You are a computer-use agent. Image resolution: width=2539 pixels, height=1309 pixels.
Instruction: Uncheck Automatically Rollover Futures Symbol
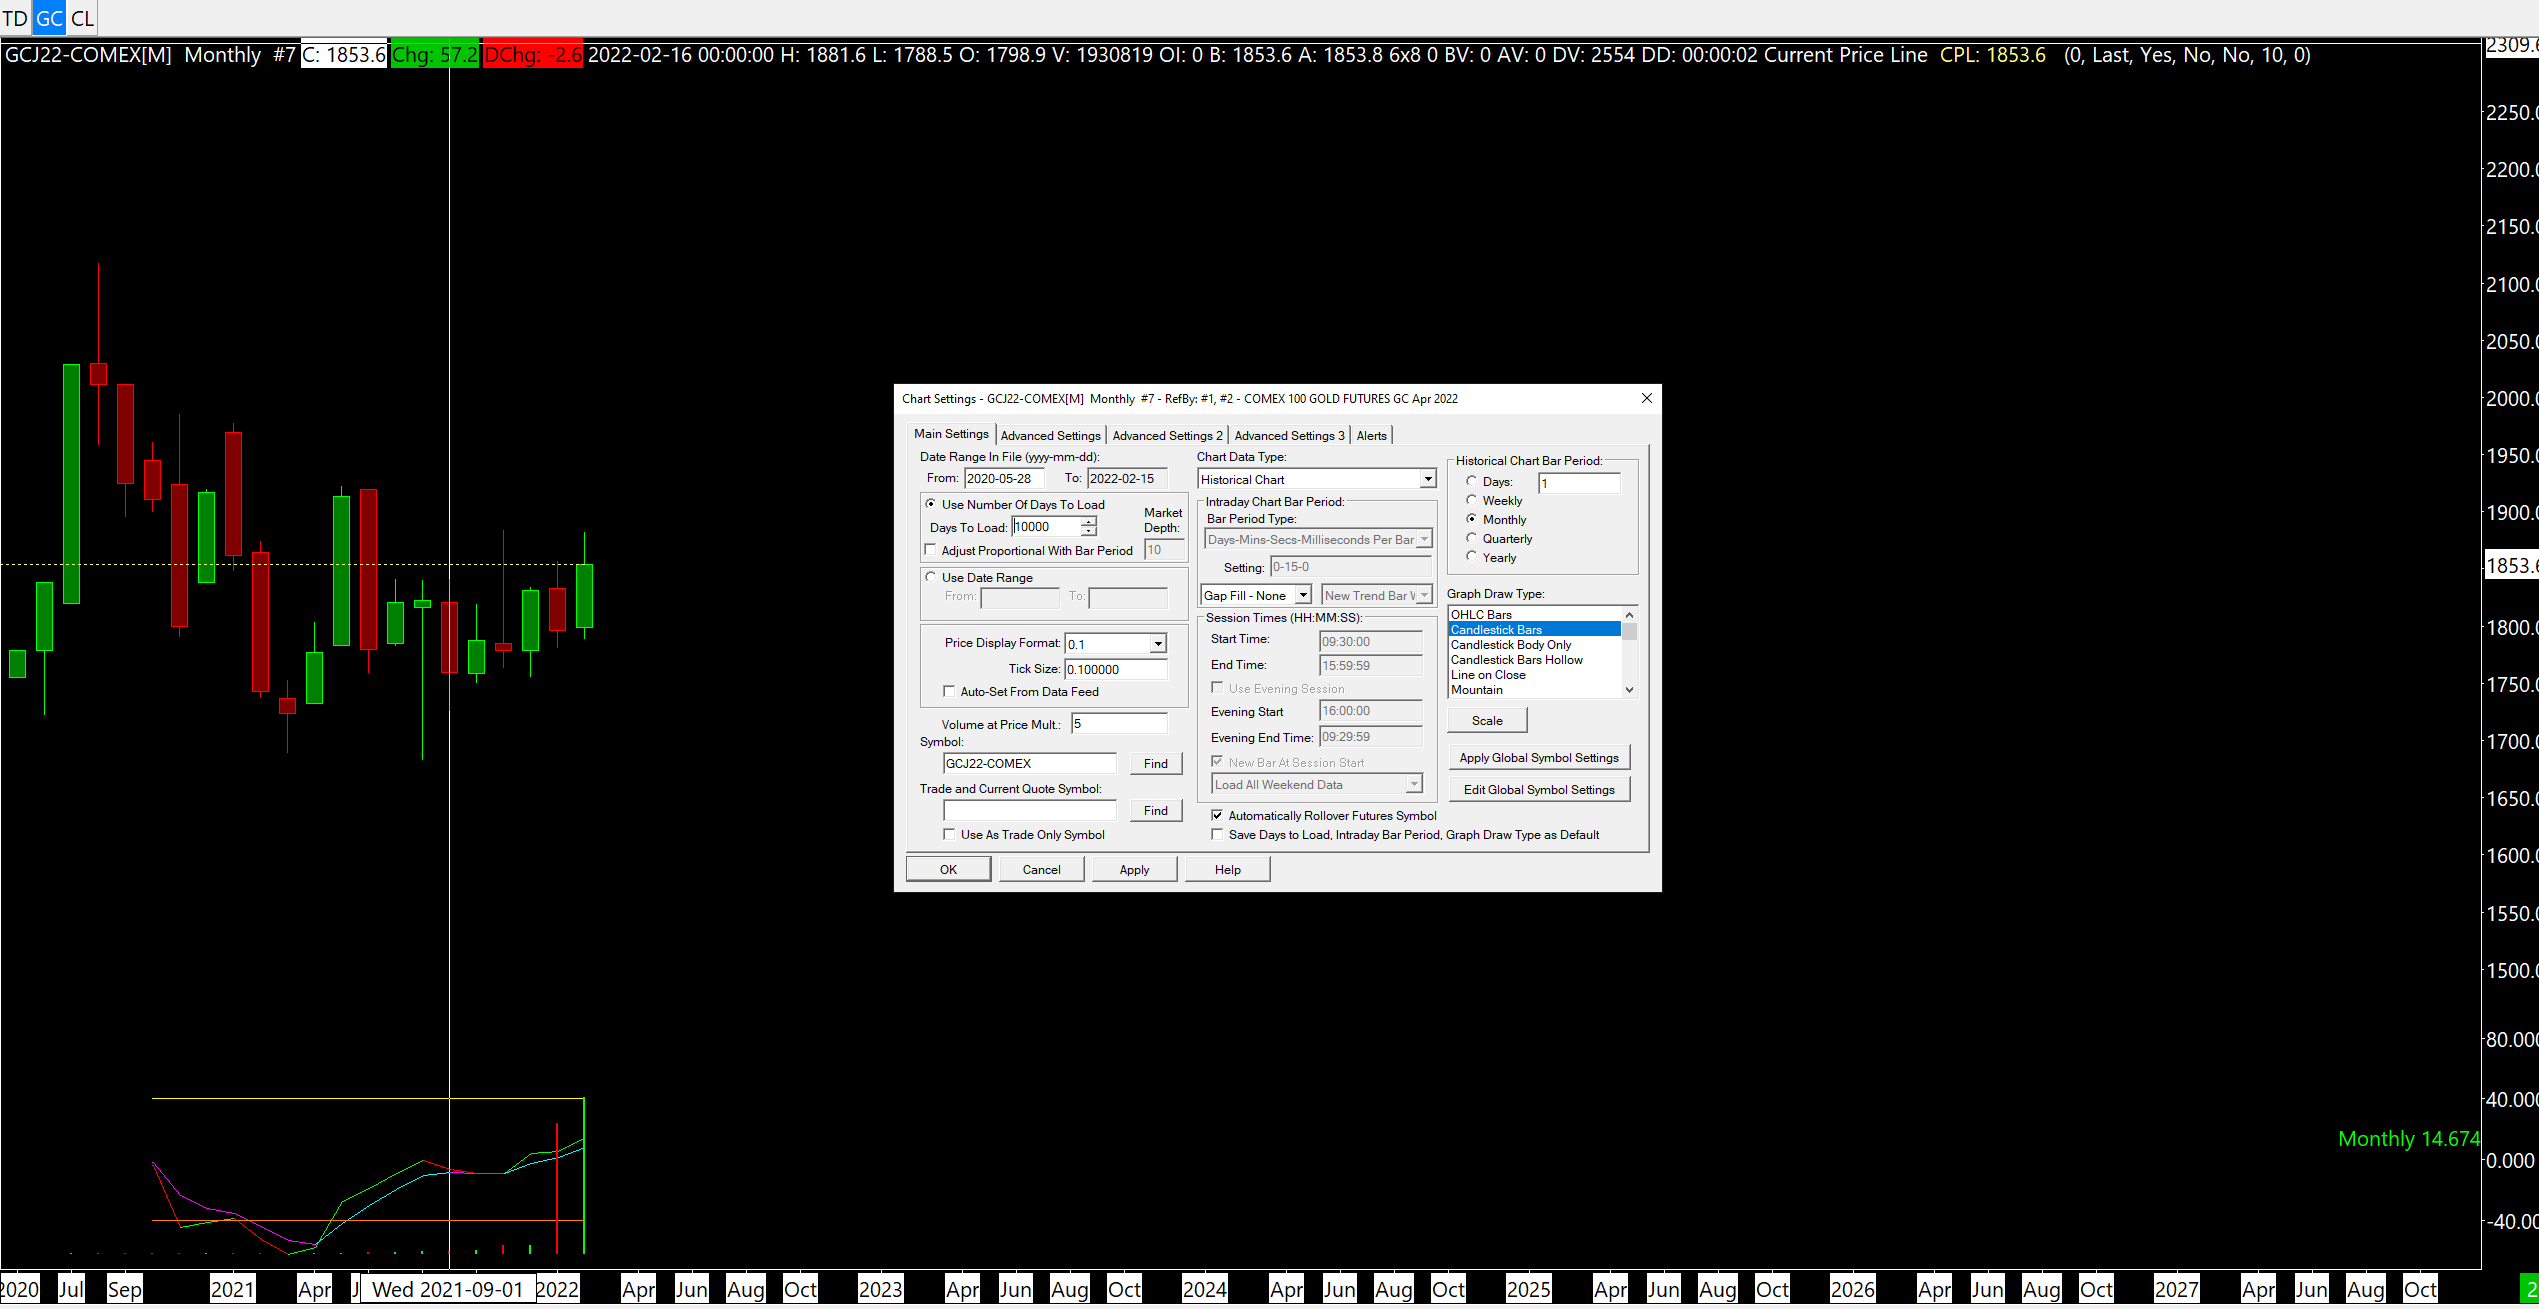coord(1217,815)
